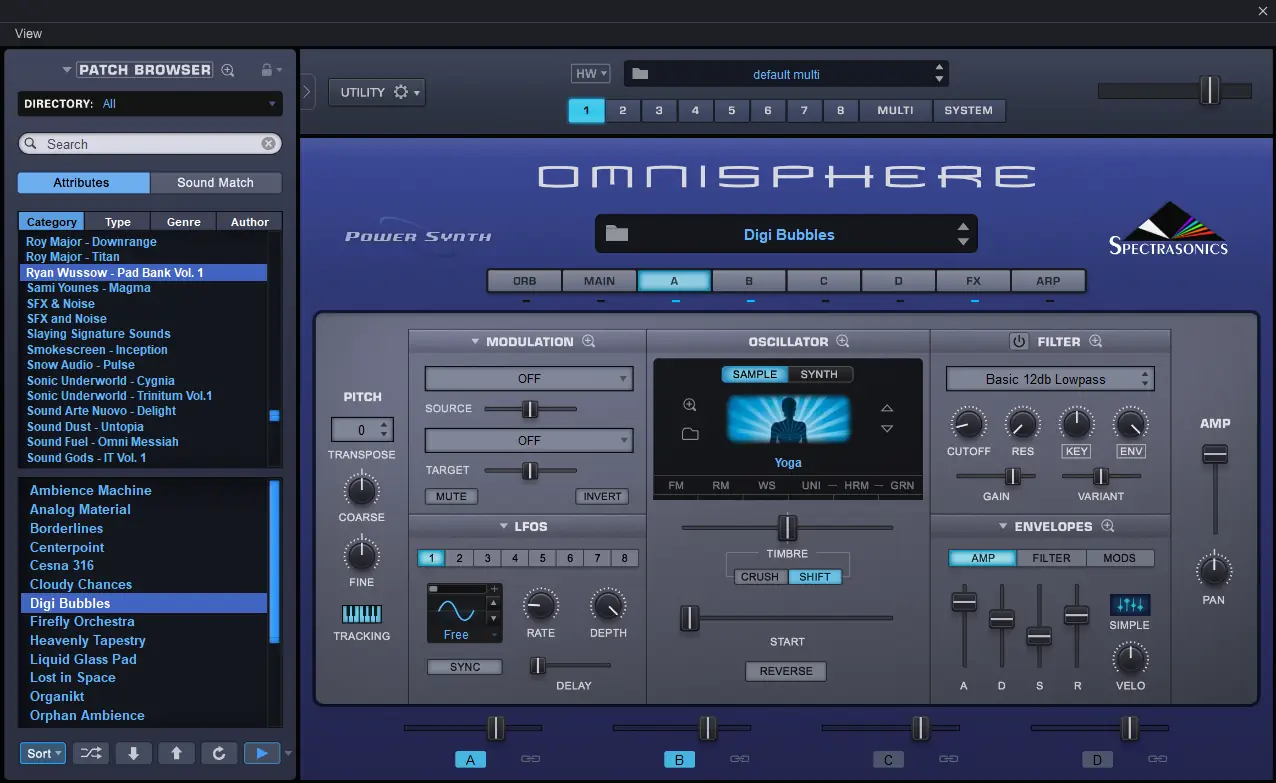Open the MULTI page button
The image size is (1276, 783).
pos(895,110)
